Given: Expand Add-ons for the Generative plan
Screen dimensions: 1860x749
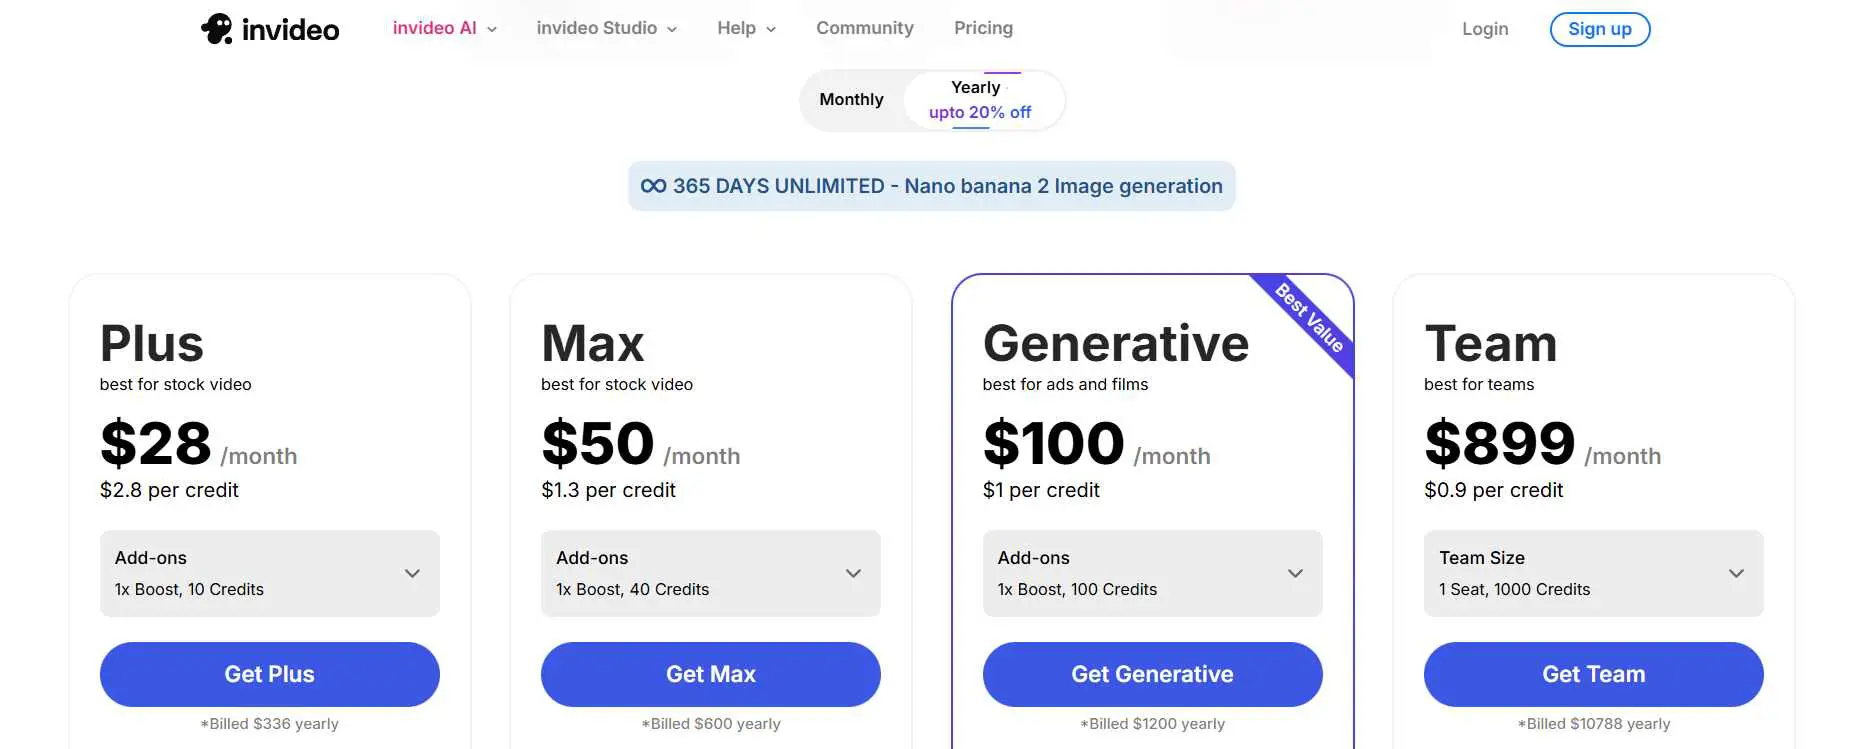Looking at the screenshot, I should click(1295, 573).
